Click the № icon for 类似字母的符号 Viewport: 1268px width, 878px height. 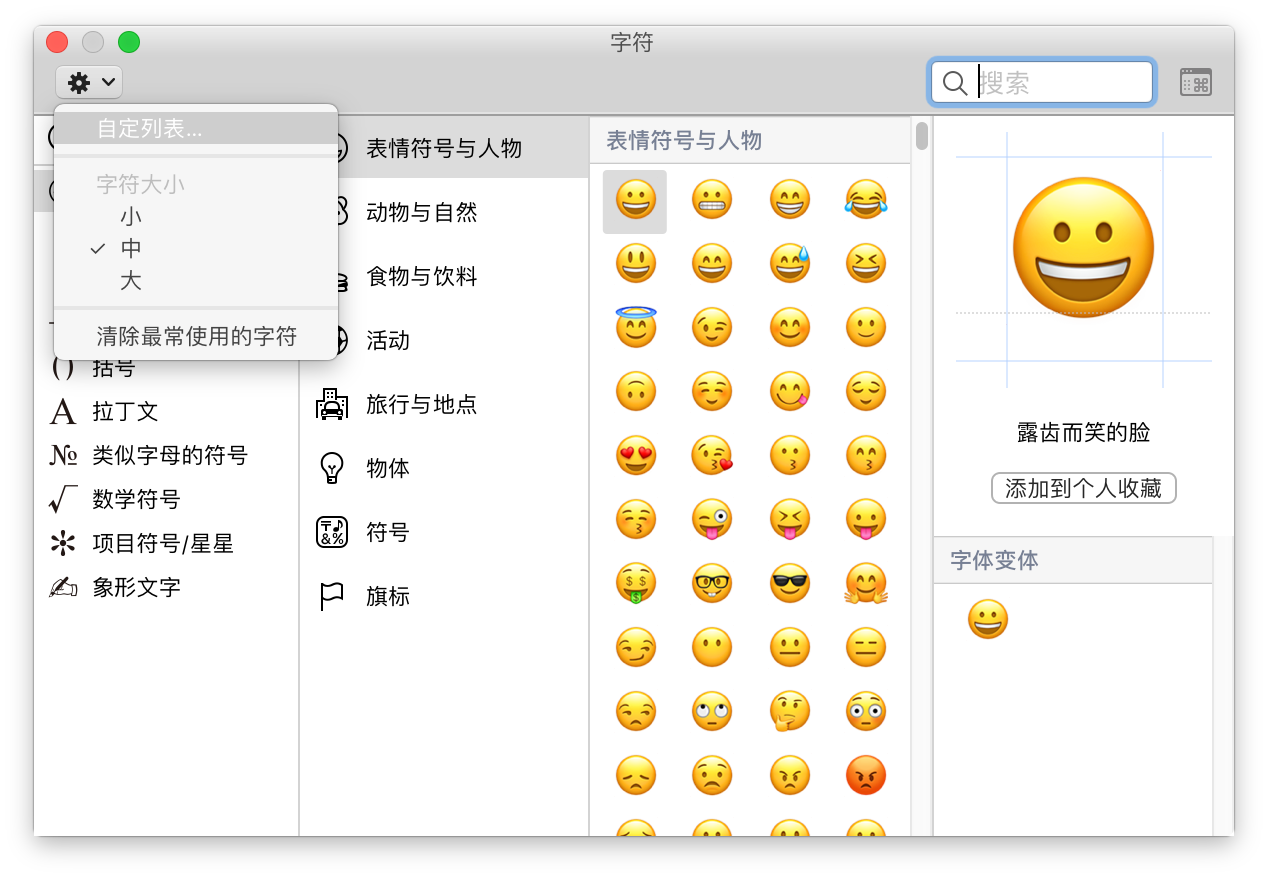(63, 455)
